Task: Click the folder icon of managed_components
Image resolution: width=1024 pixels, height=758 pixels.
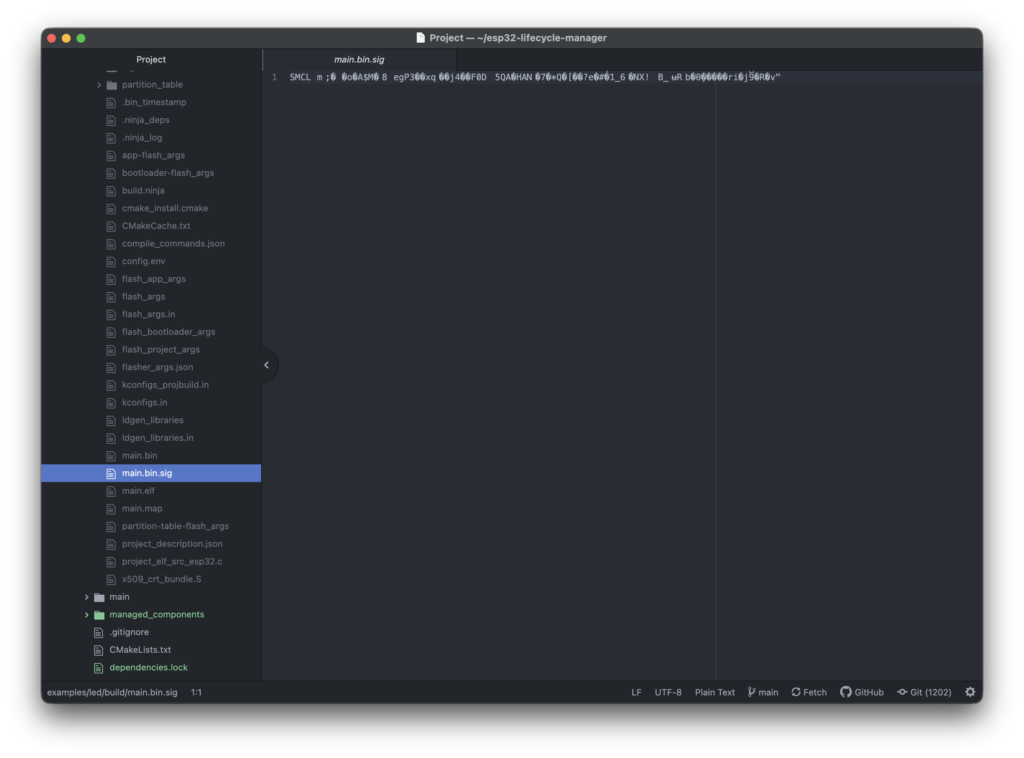Action: point(99,615)
